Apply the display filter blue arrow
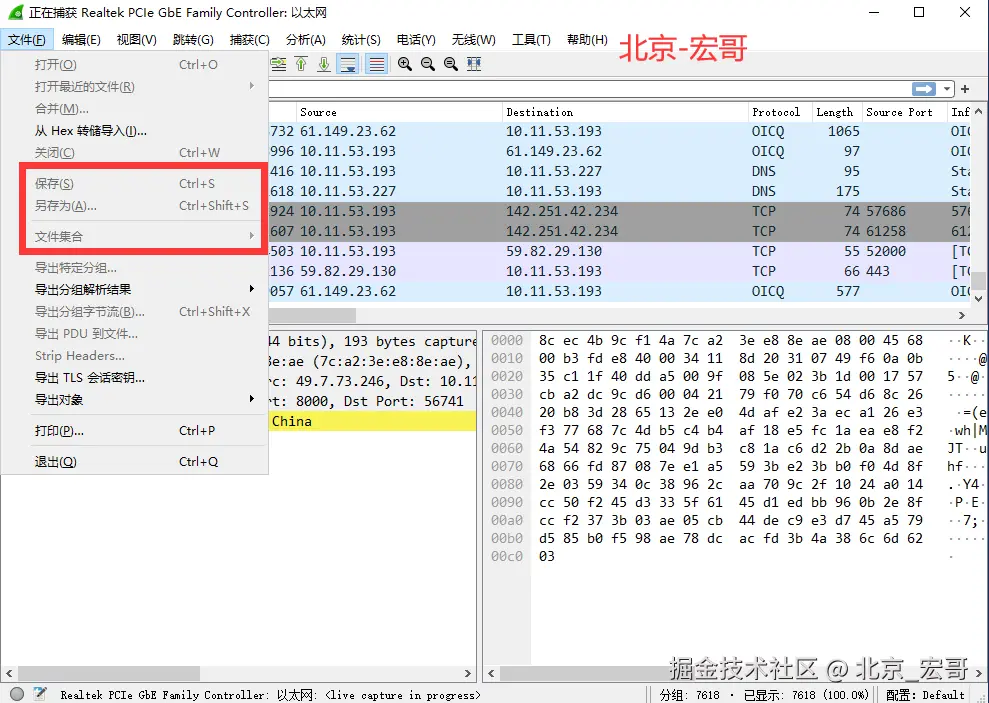The height and width of the screenshot is (703, 989). (x=924, y=89)
